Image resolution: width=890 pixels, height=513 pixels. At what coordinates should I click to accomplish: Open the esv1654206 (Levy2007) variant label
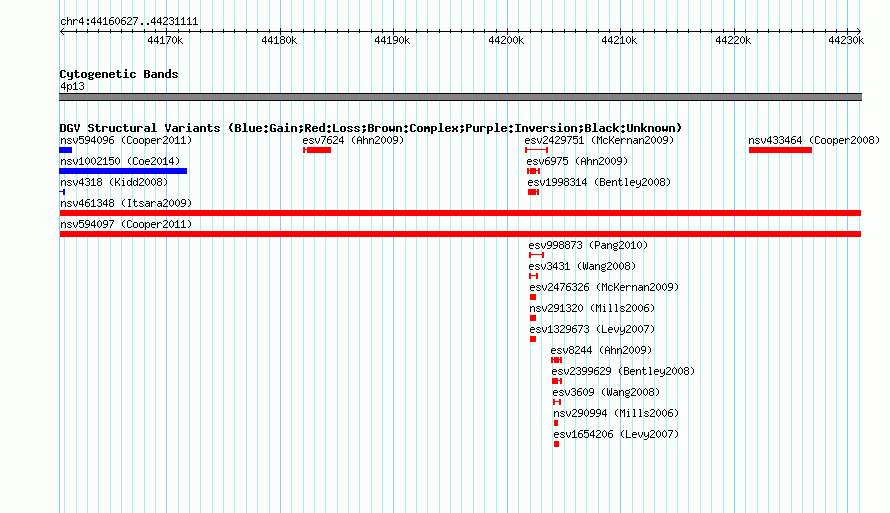point(616,434)
